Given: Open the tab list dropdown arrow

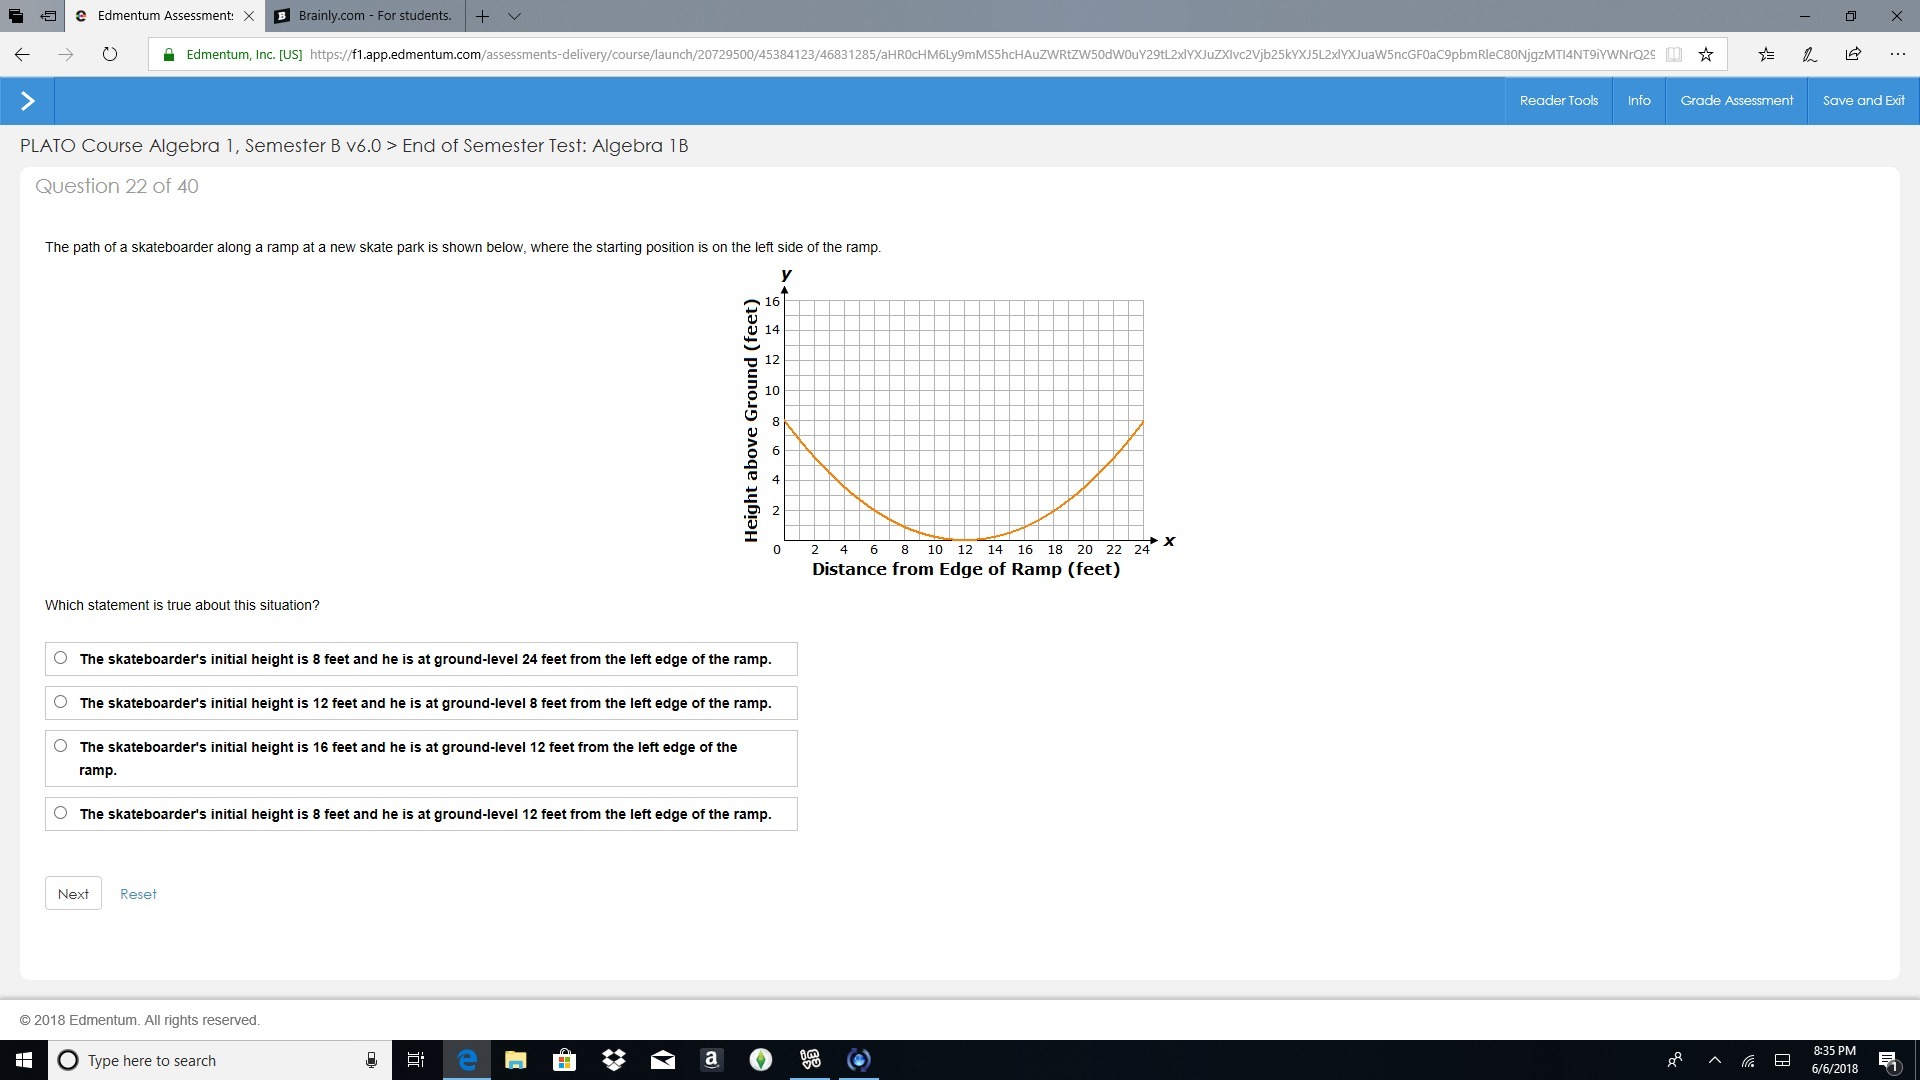Looking at the screenshot, I should [x=514, y=16].
